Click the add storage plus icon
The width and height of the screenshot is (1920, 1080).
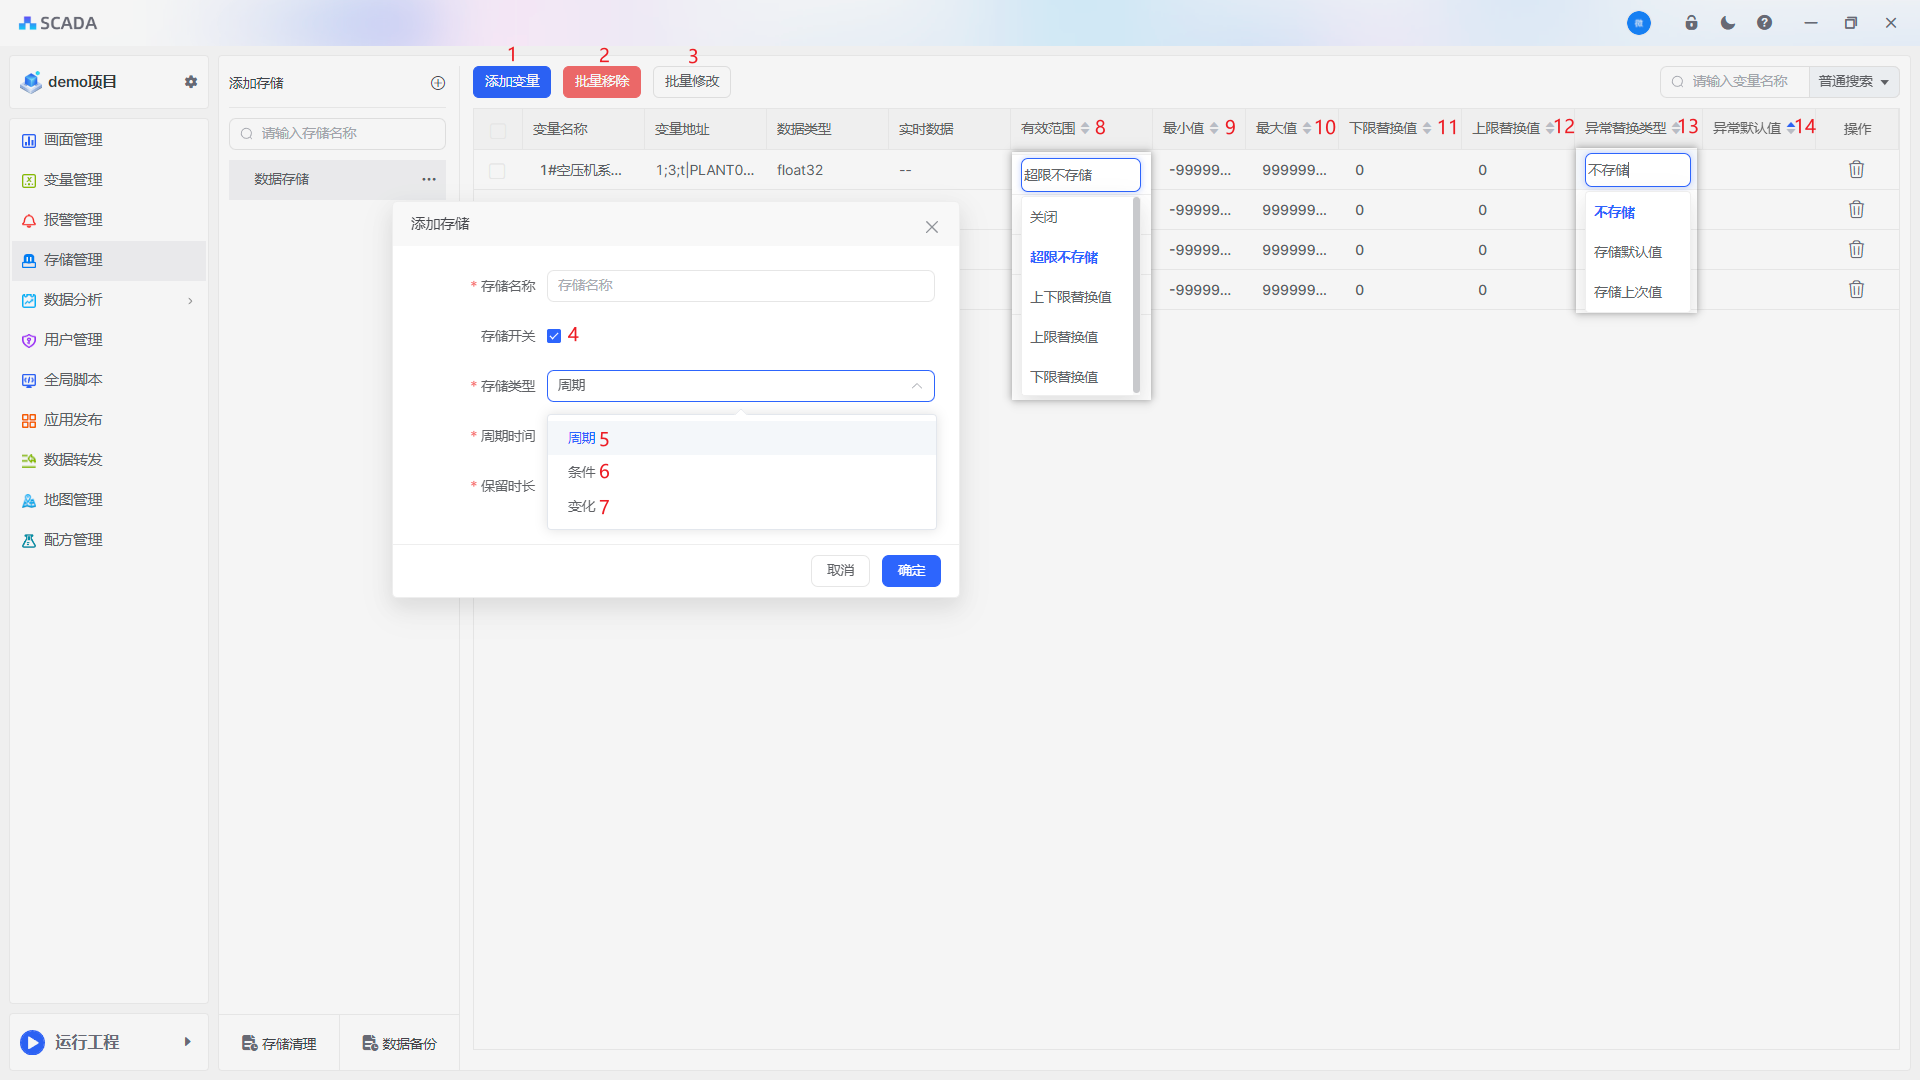(x=437, y=83)
